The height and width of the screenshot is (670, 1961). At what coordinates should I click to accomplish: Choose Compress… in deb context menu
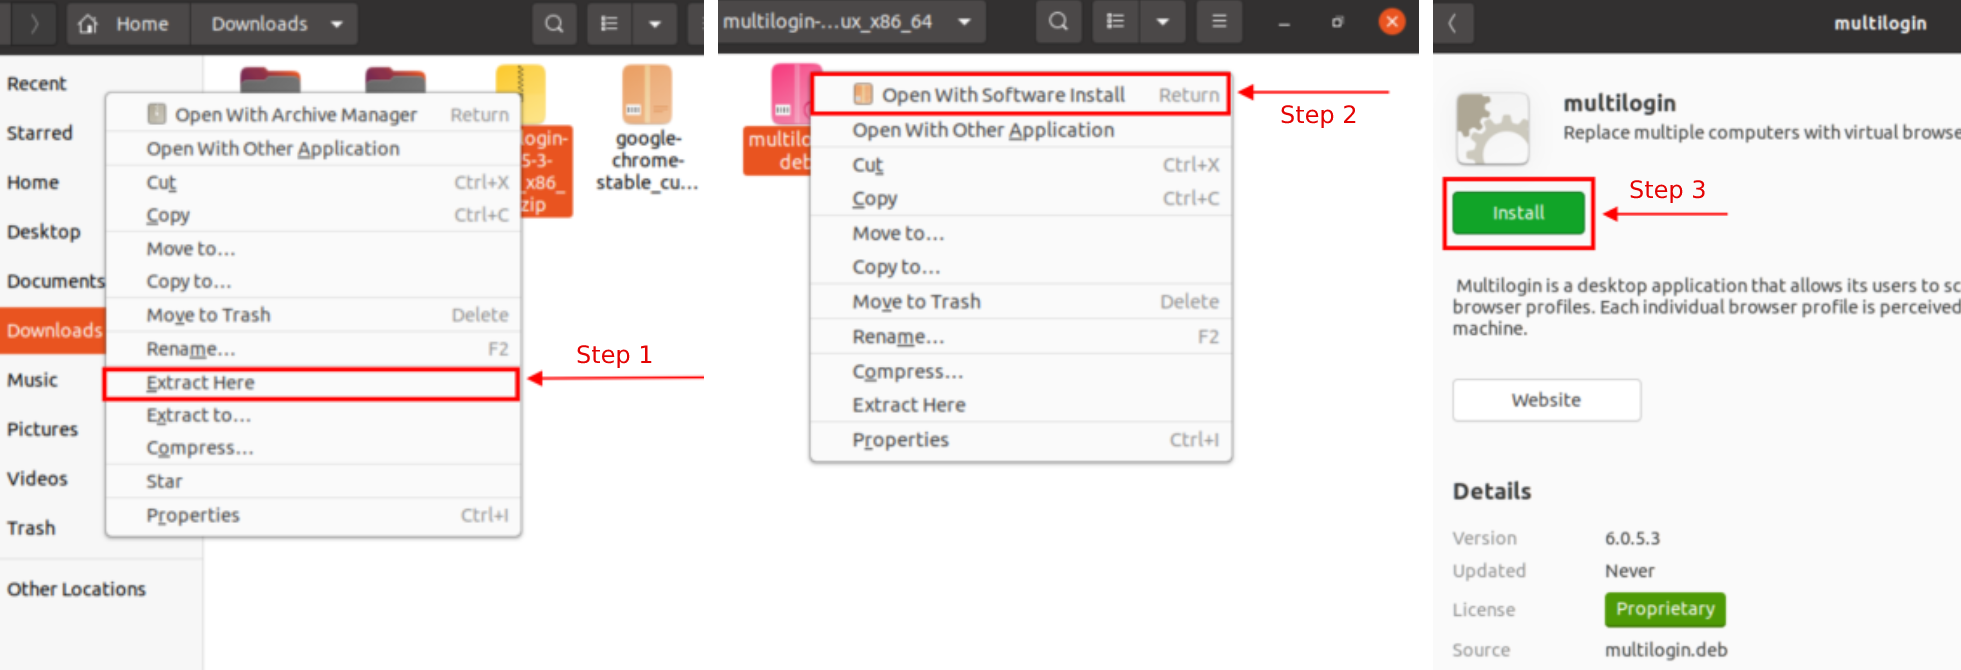[1020, 371]
